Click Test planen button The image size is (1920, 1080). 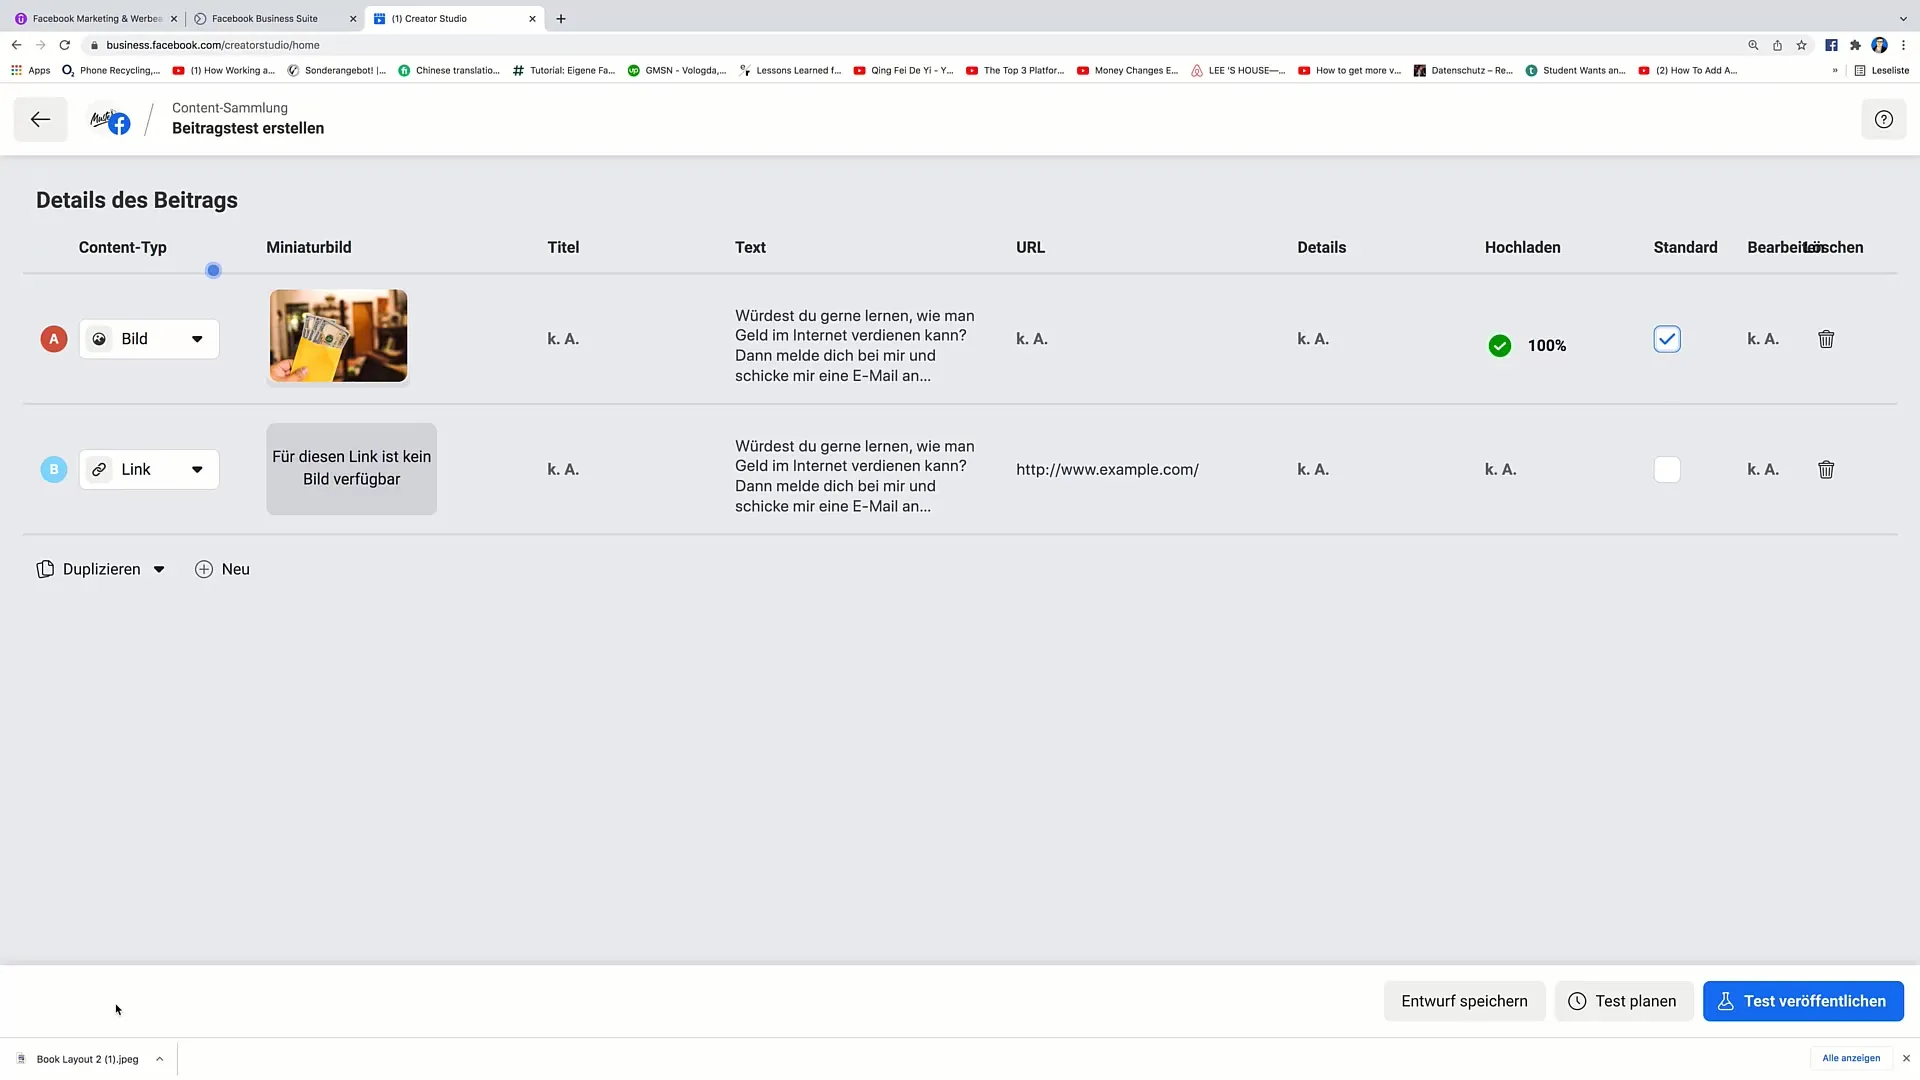(1623, 1001)
